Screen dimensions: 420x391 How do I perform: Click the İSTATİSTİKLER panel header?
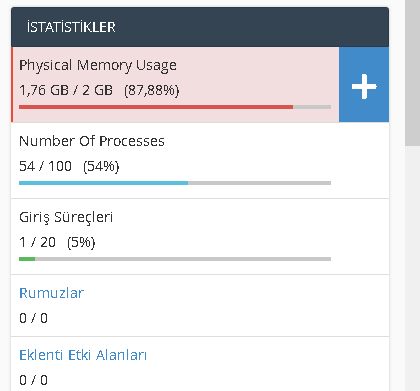[x=200, y=27]
